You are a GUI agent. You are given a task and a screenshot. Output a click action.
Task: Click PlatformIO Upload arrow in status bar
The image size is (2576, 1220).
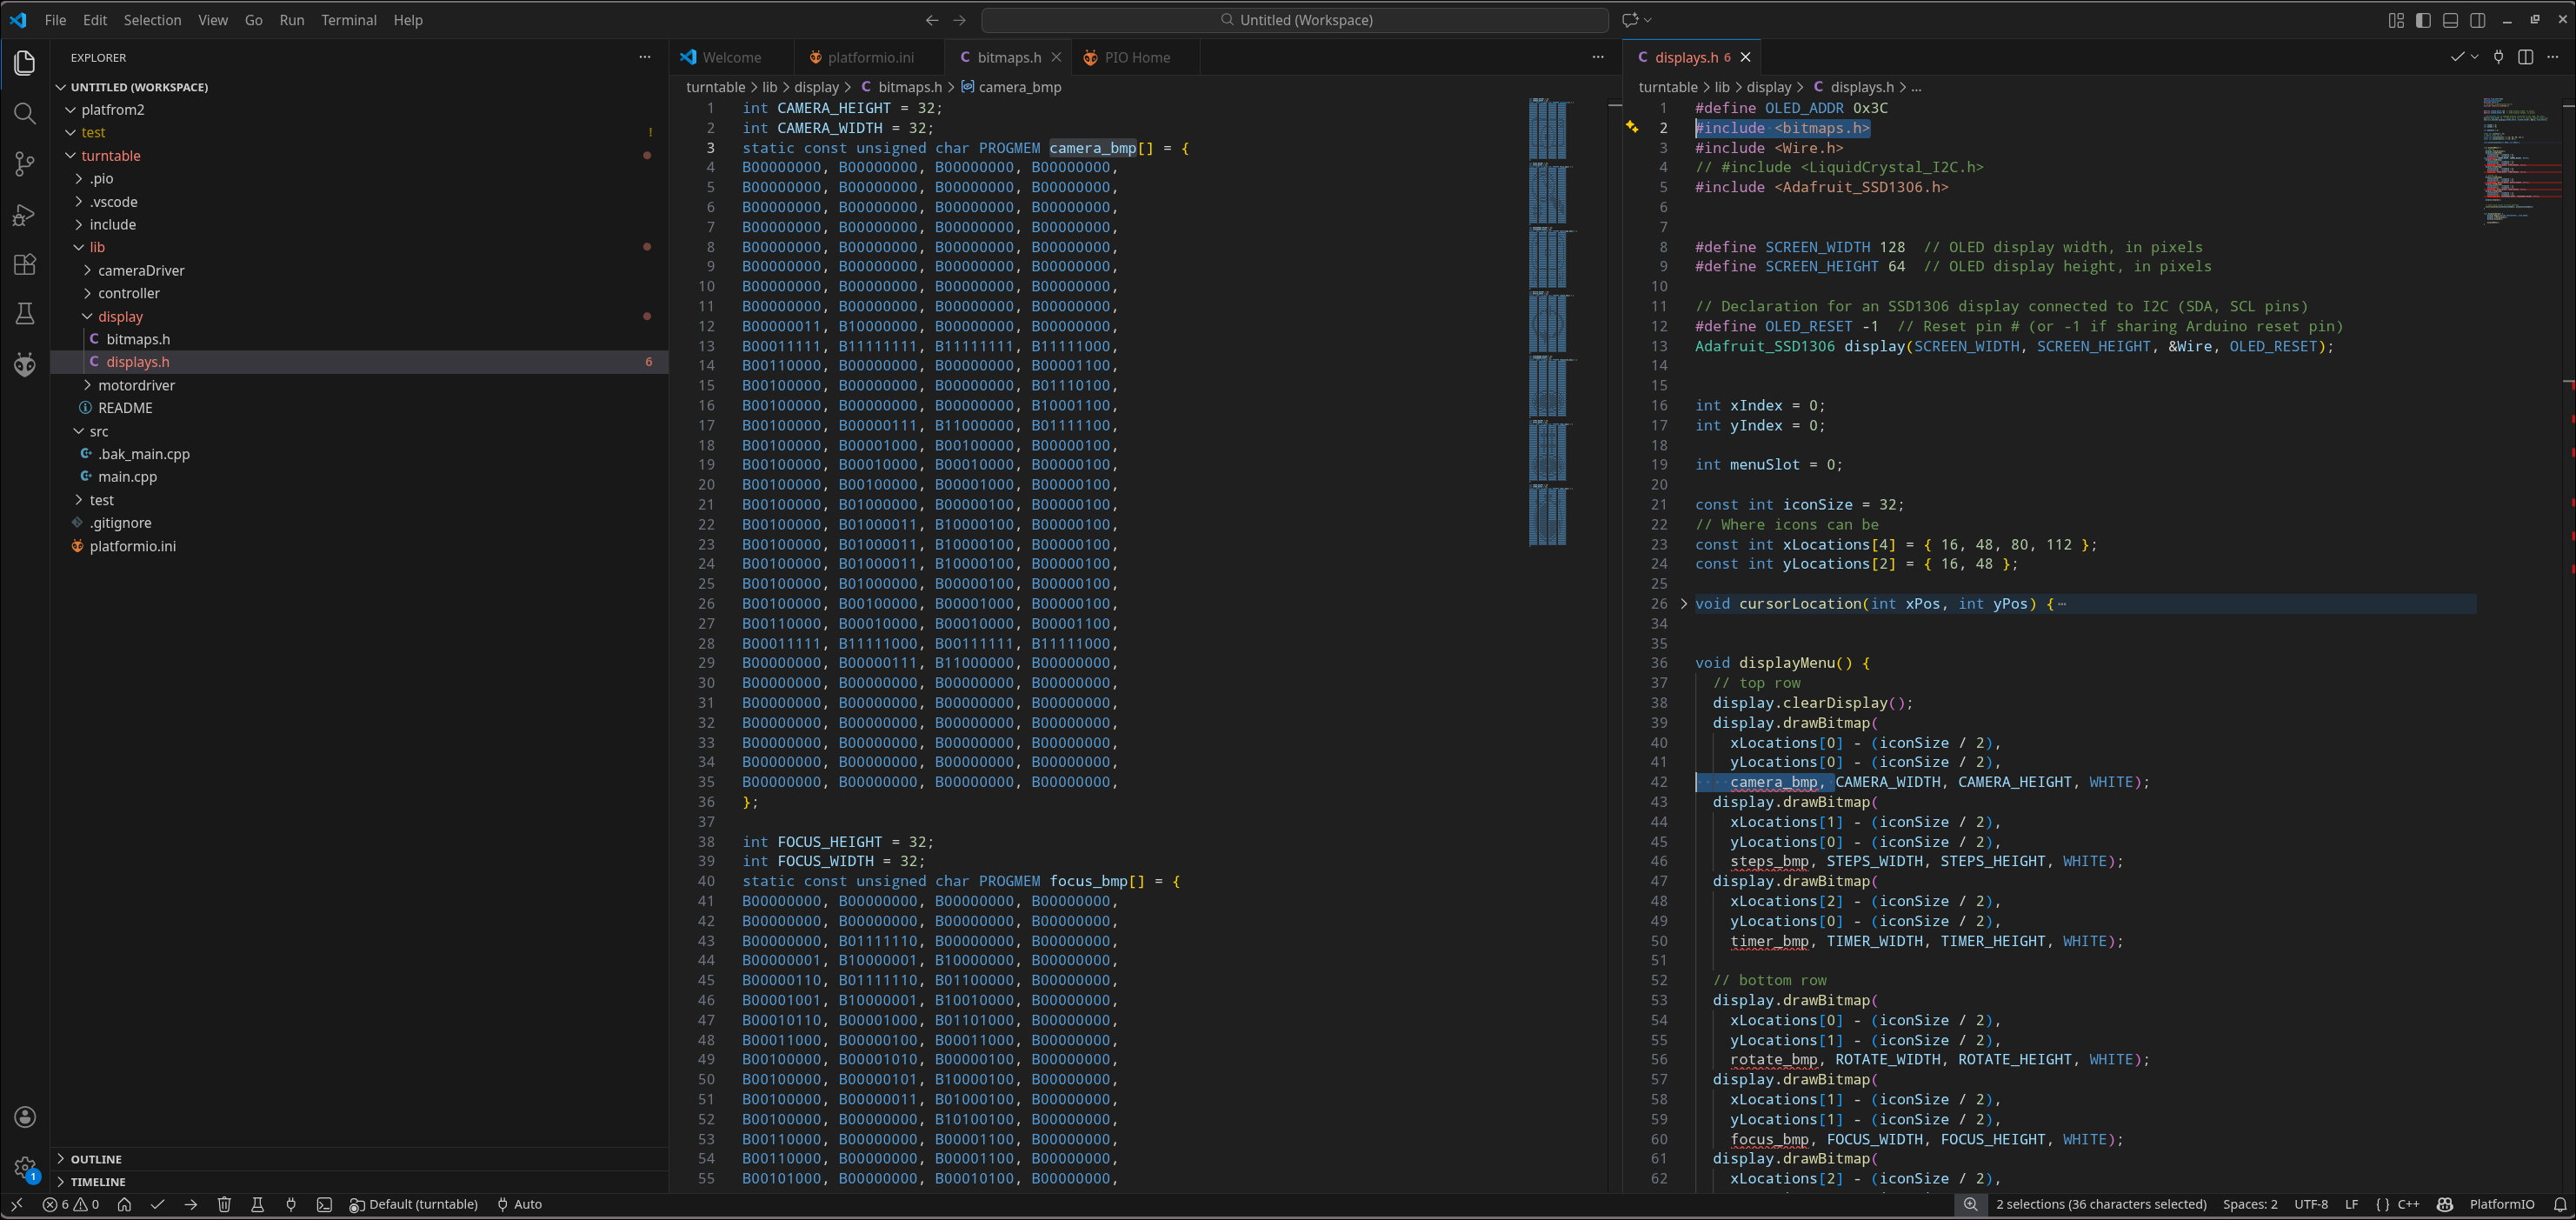[191, 1204]
